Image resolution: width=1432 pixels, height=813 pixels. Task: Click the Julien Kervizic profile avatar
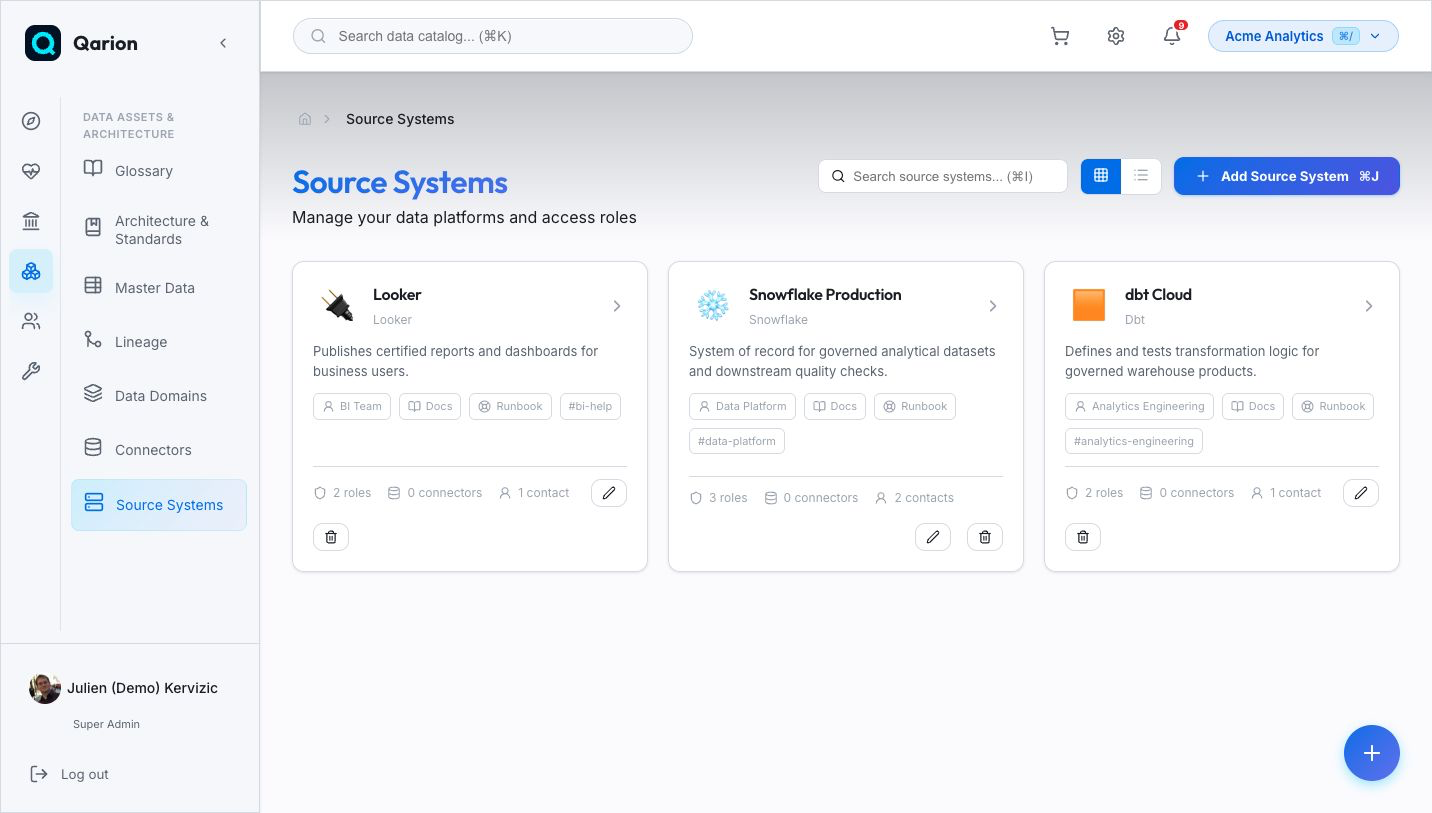pos(45,688)
